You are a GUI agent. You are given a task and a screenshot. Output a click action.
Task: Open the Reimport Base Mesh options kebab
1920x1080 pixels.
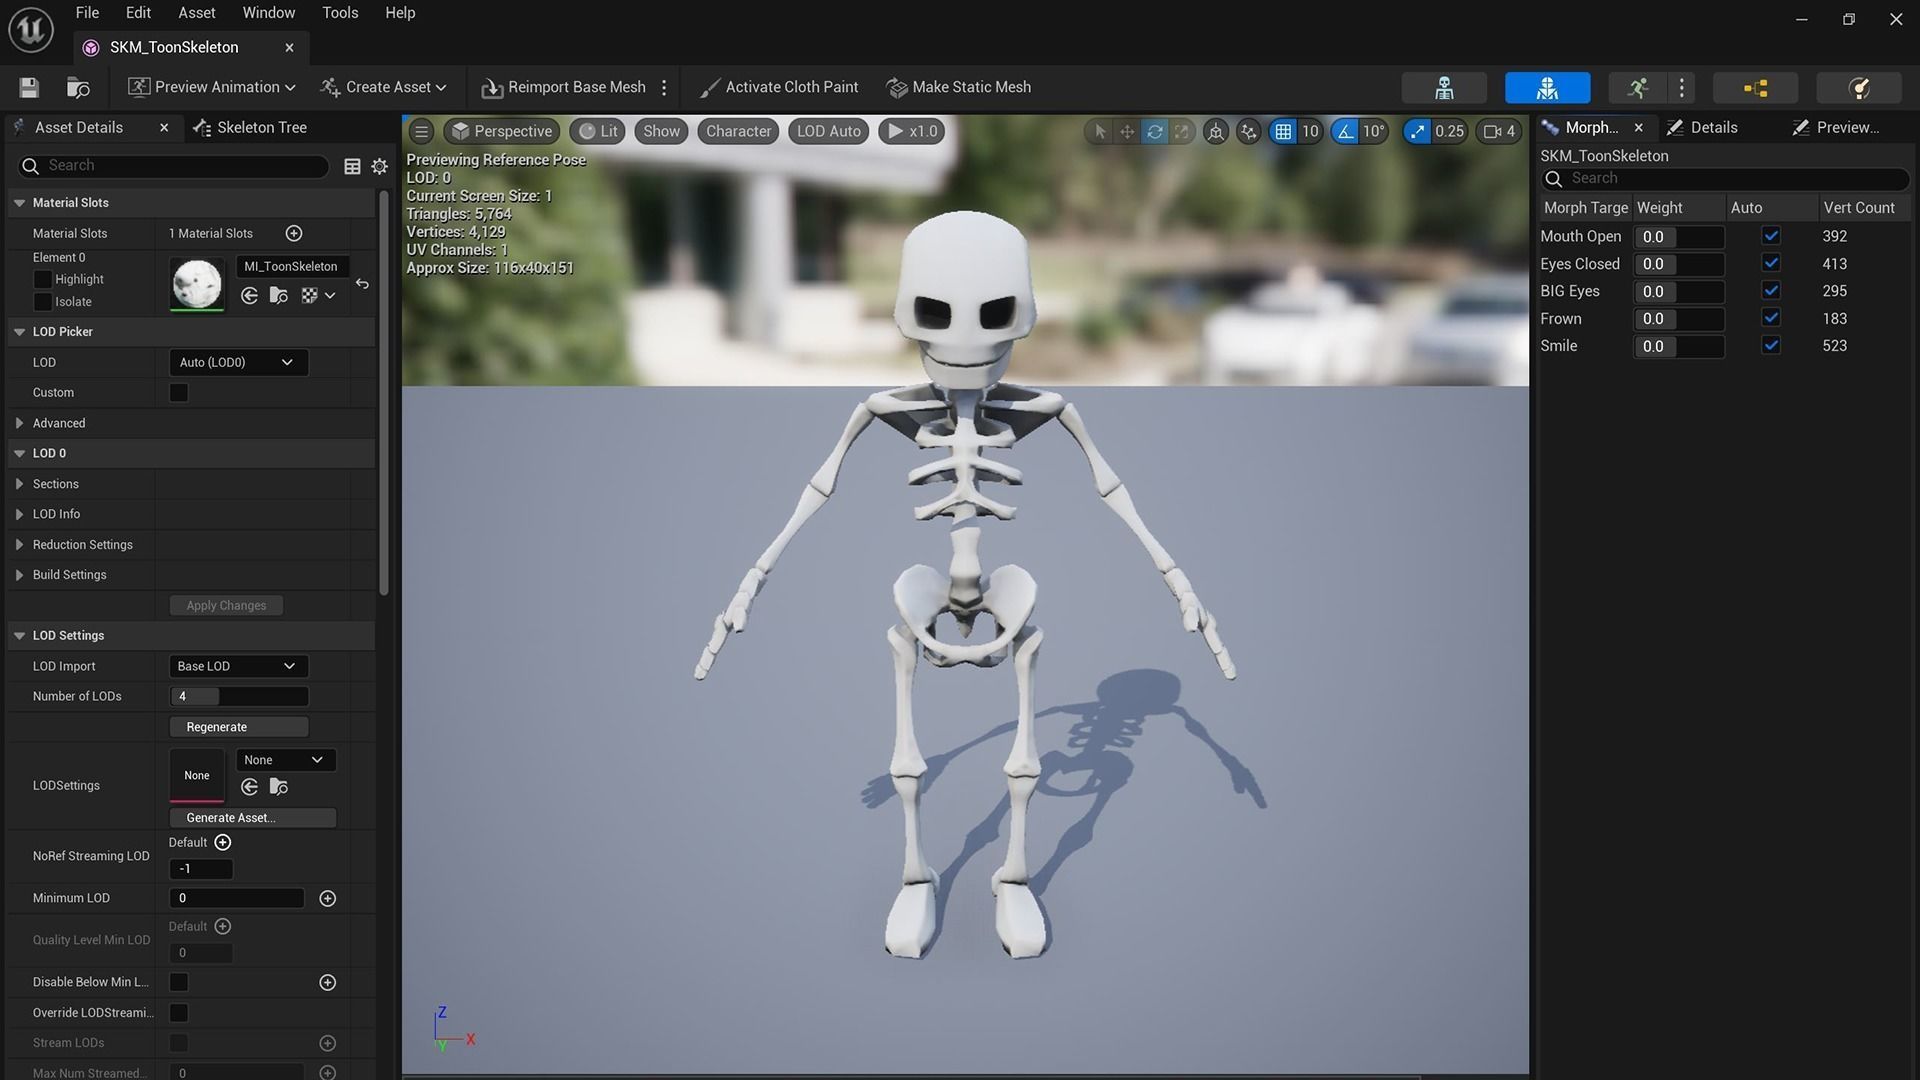pyautogui.click(x=664, y=88)
